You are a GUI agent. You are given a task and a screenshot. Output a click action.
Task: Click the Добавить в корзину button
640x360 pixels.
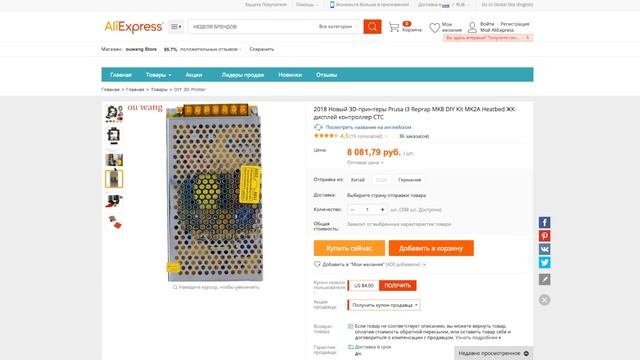click(431, 248)
